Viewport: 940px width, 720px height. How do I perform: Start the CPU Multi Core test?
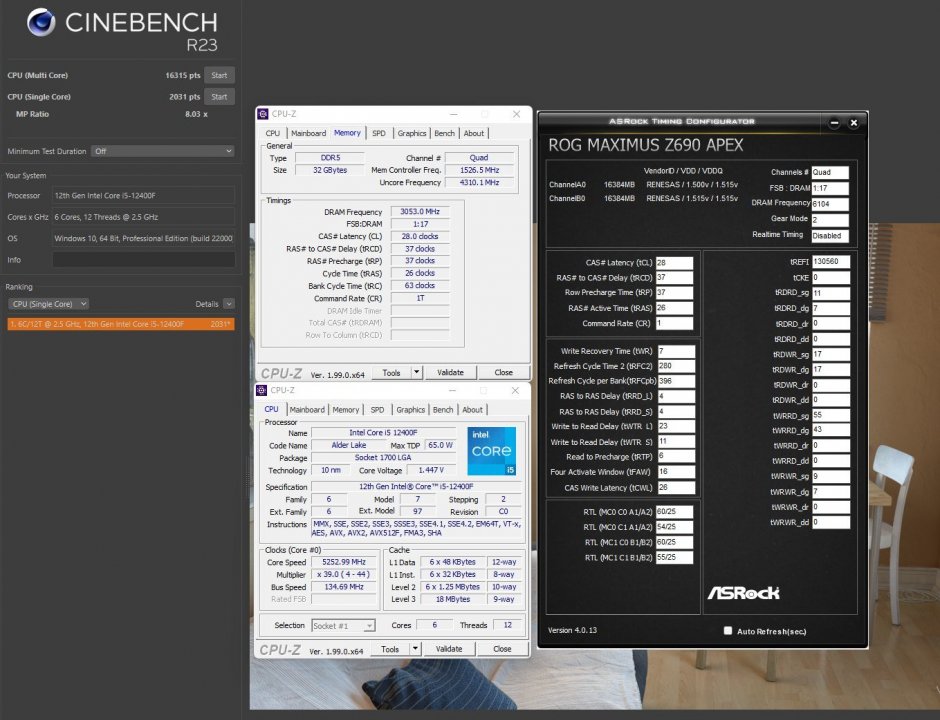[x=219, y=75]
